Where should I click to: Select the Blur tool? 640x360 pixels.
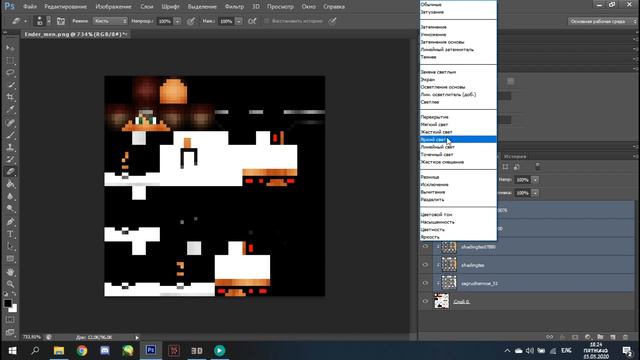10,196
